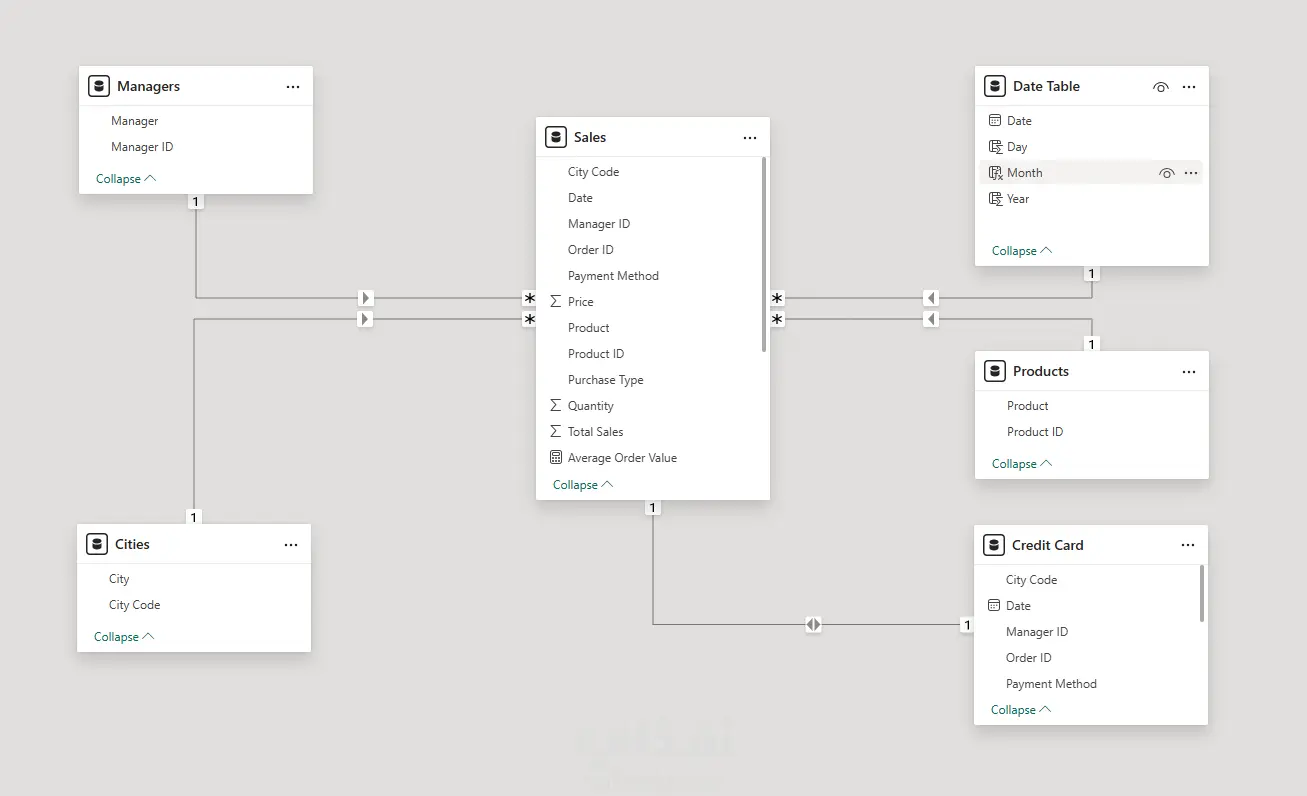
Task: Select the Managers-to-Sales relationship direction arrow
Action: click(366, 297)
